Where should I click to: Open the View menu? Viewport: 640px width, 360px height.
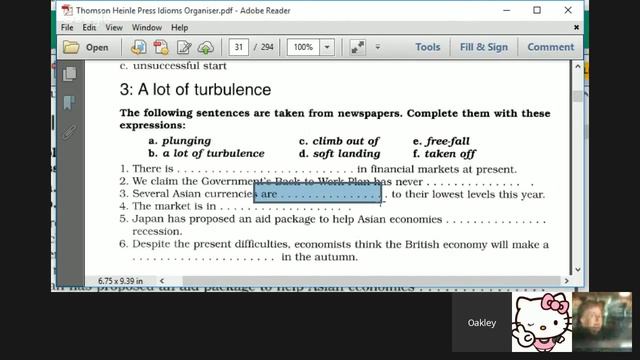click(x=114, y=27)
